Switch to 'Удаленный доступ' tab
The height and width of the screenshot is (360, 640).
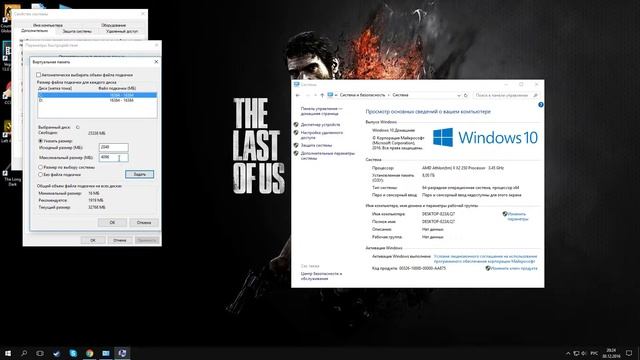(122, 31)
